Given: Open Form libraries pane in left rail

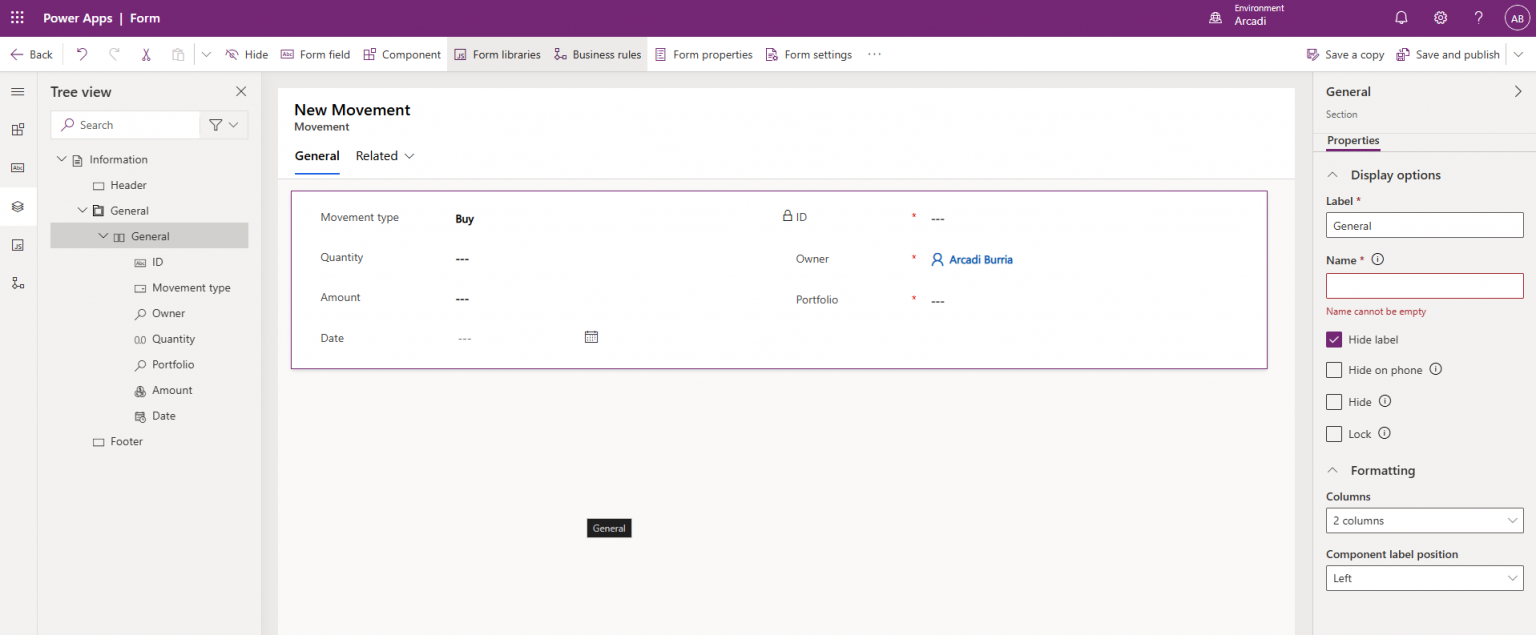Looking at the screenshot, I should click(17, 244).
